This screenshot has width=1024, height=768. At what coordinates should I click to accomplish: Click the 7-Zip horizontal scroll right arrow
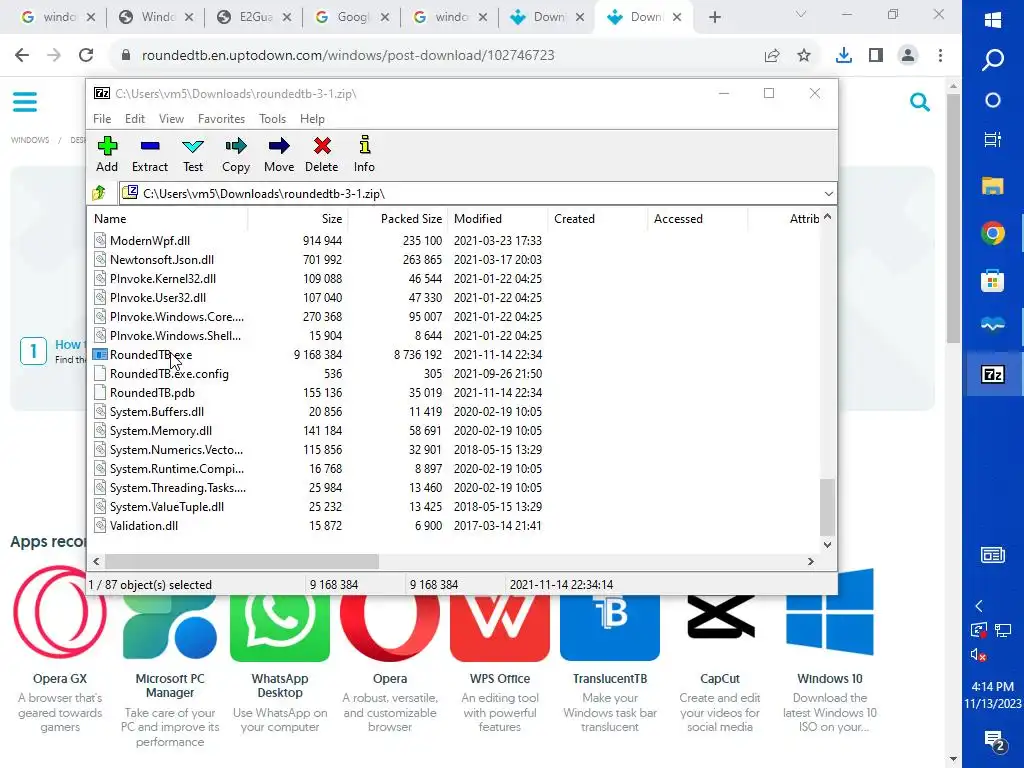tap(810, 562)
